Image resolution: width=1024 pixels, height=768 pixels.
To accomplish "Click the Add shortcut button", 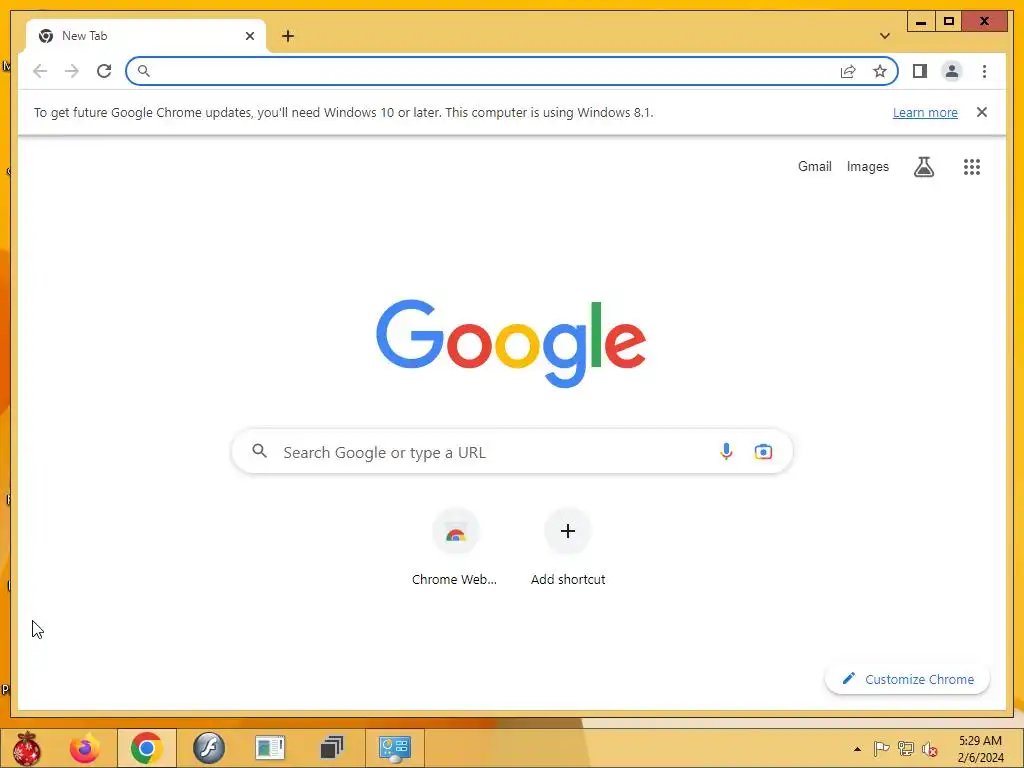I will click(568, 547).
